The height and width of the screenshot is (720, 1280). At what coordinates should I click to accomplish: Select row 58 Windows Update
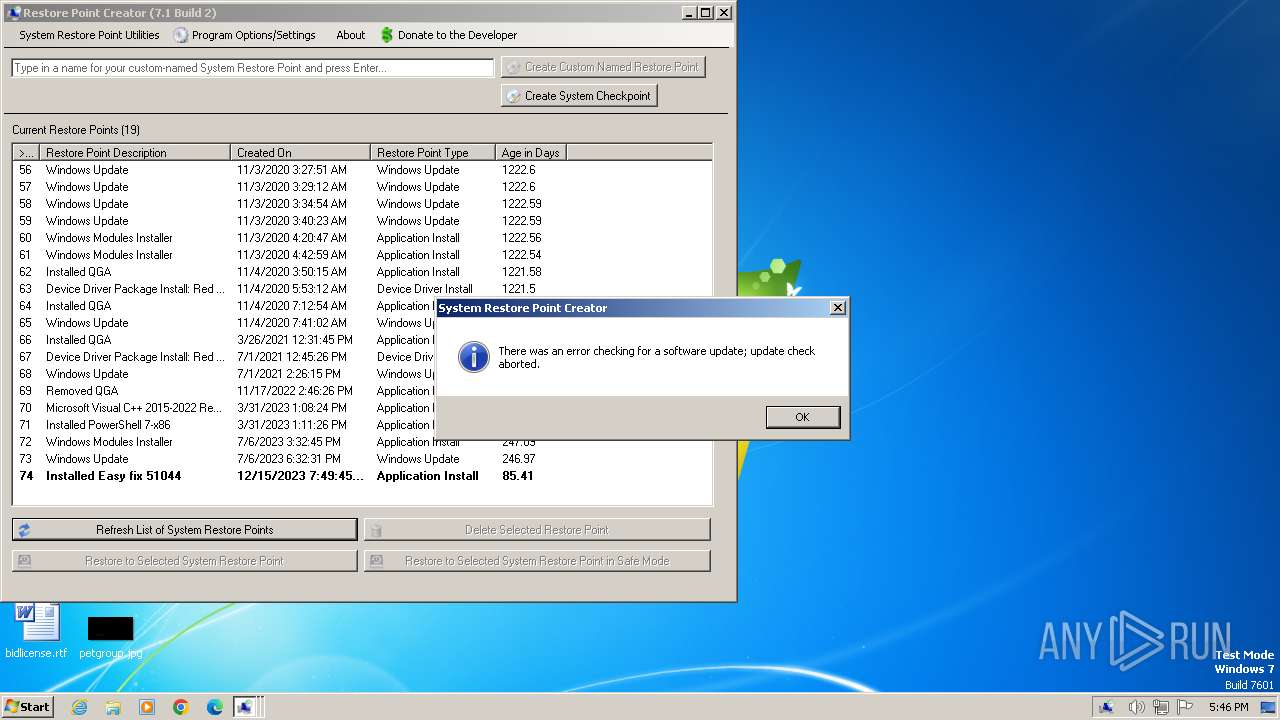click(x=362, y=204)
